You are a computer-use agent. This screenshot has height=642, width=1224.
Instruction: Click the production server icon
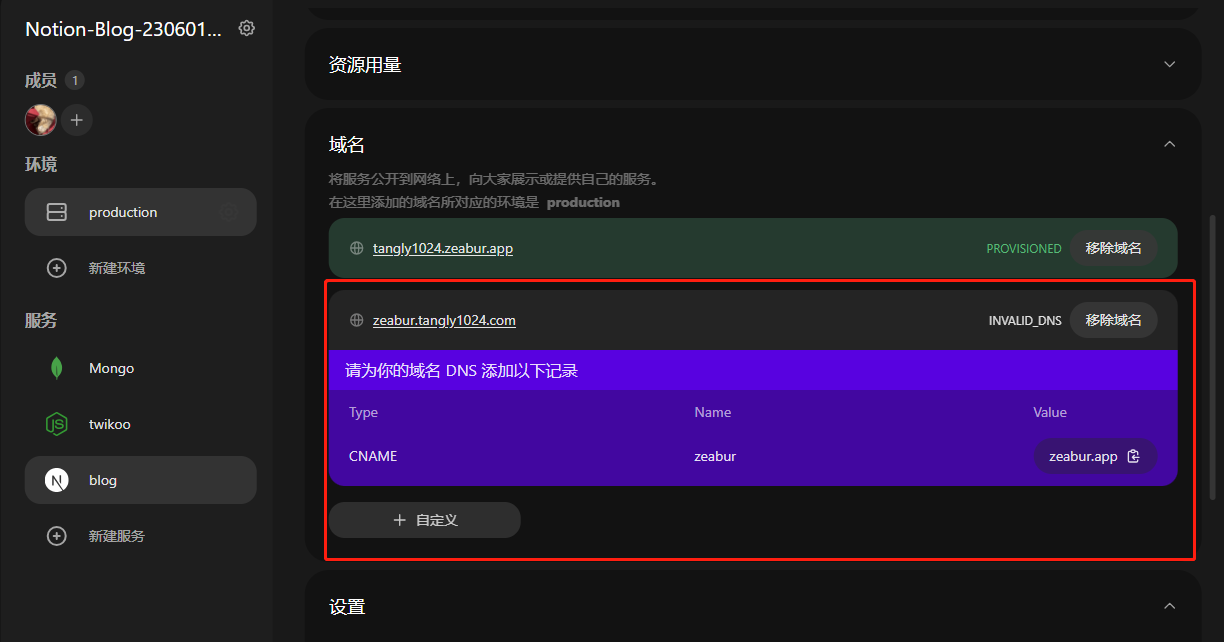57,212
